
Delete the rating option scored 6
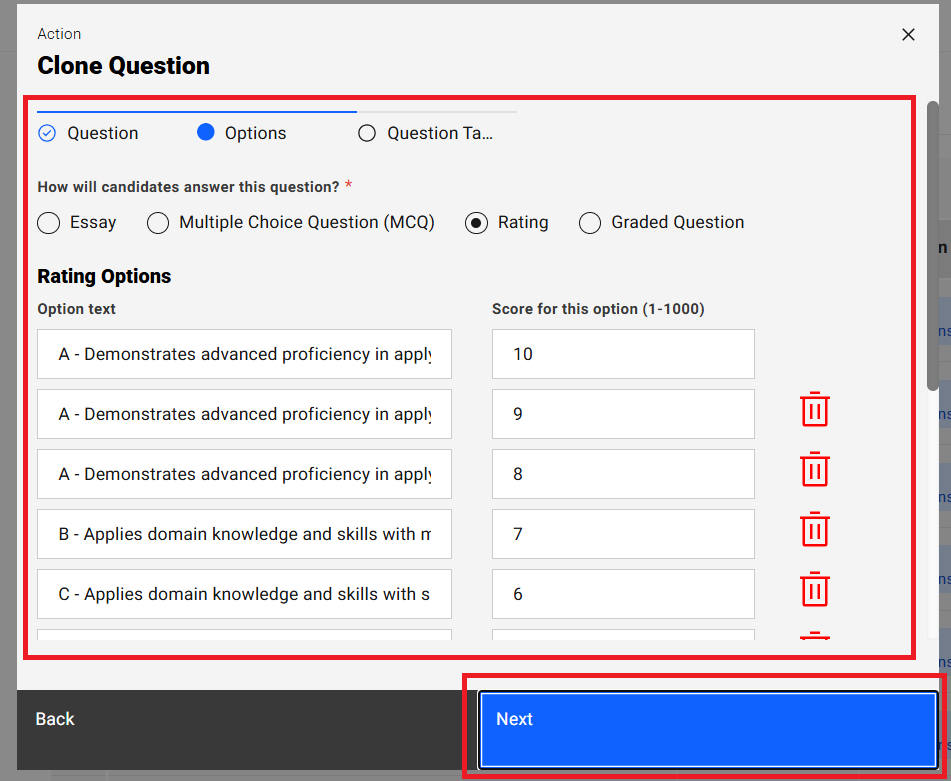(x=814, y=590)
